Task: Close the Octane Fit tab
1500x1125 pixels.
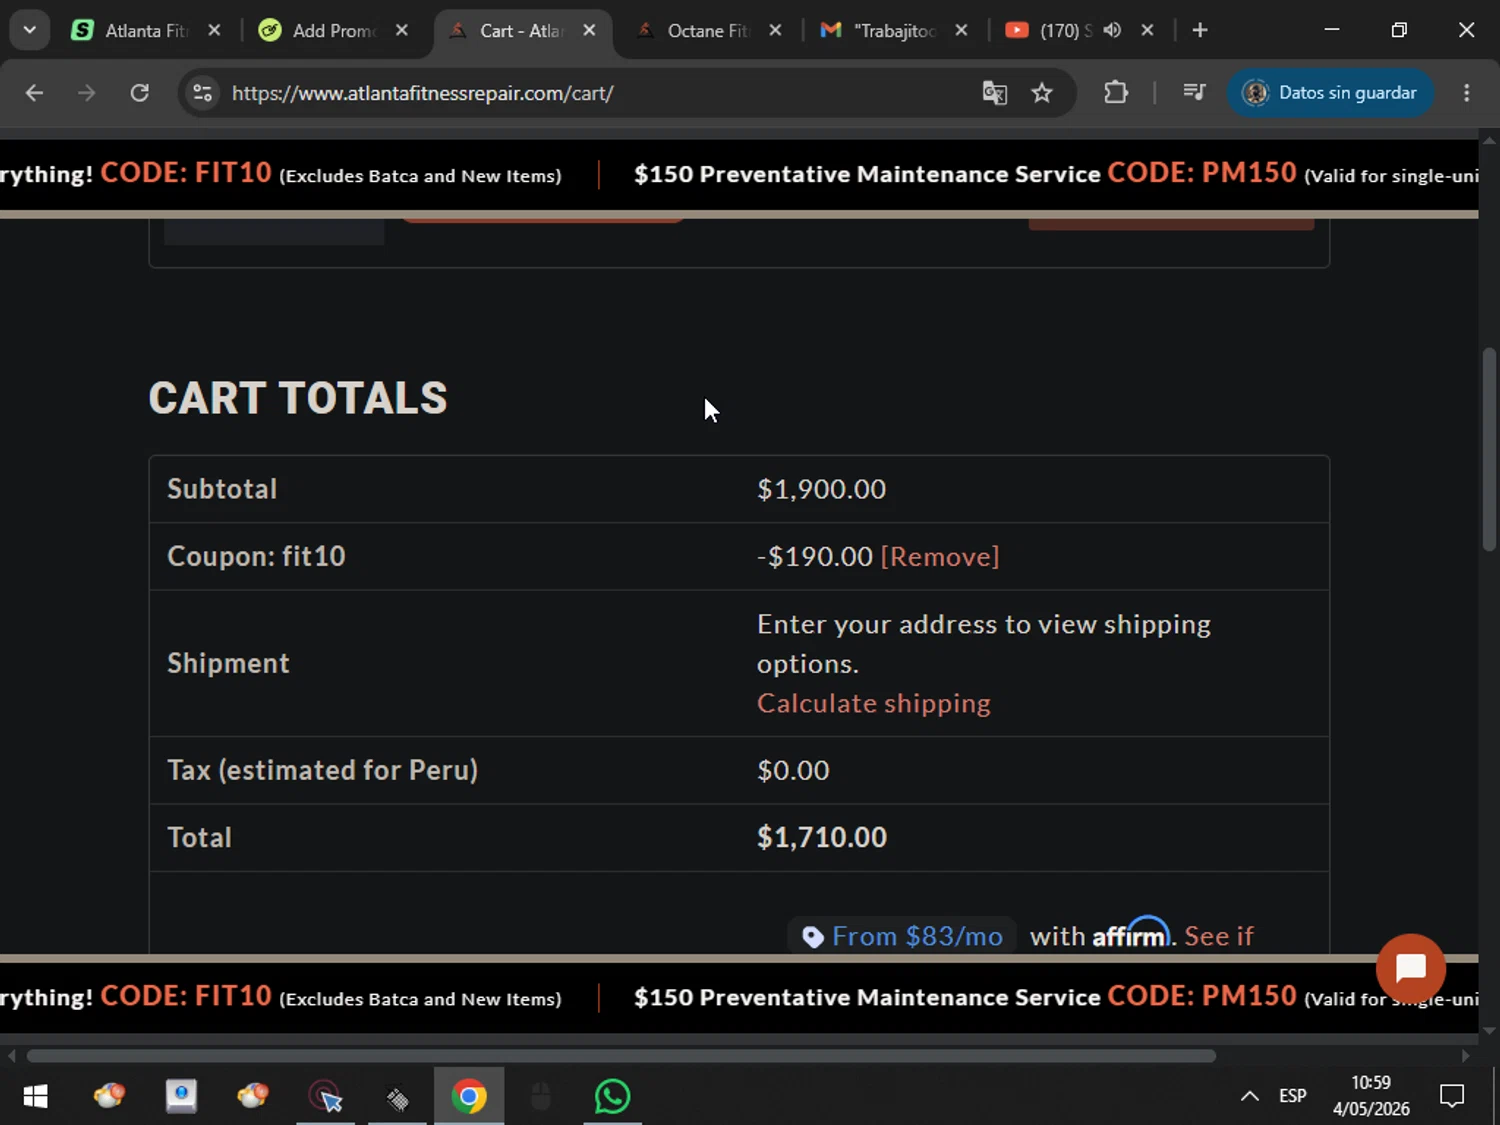Action: tap(775, 30)
